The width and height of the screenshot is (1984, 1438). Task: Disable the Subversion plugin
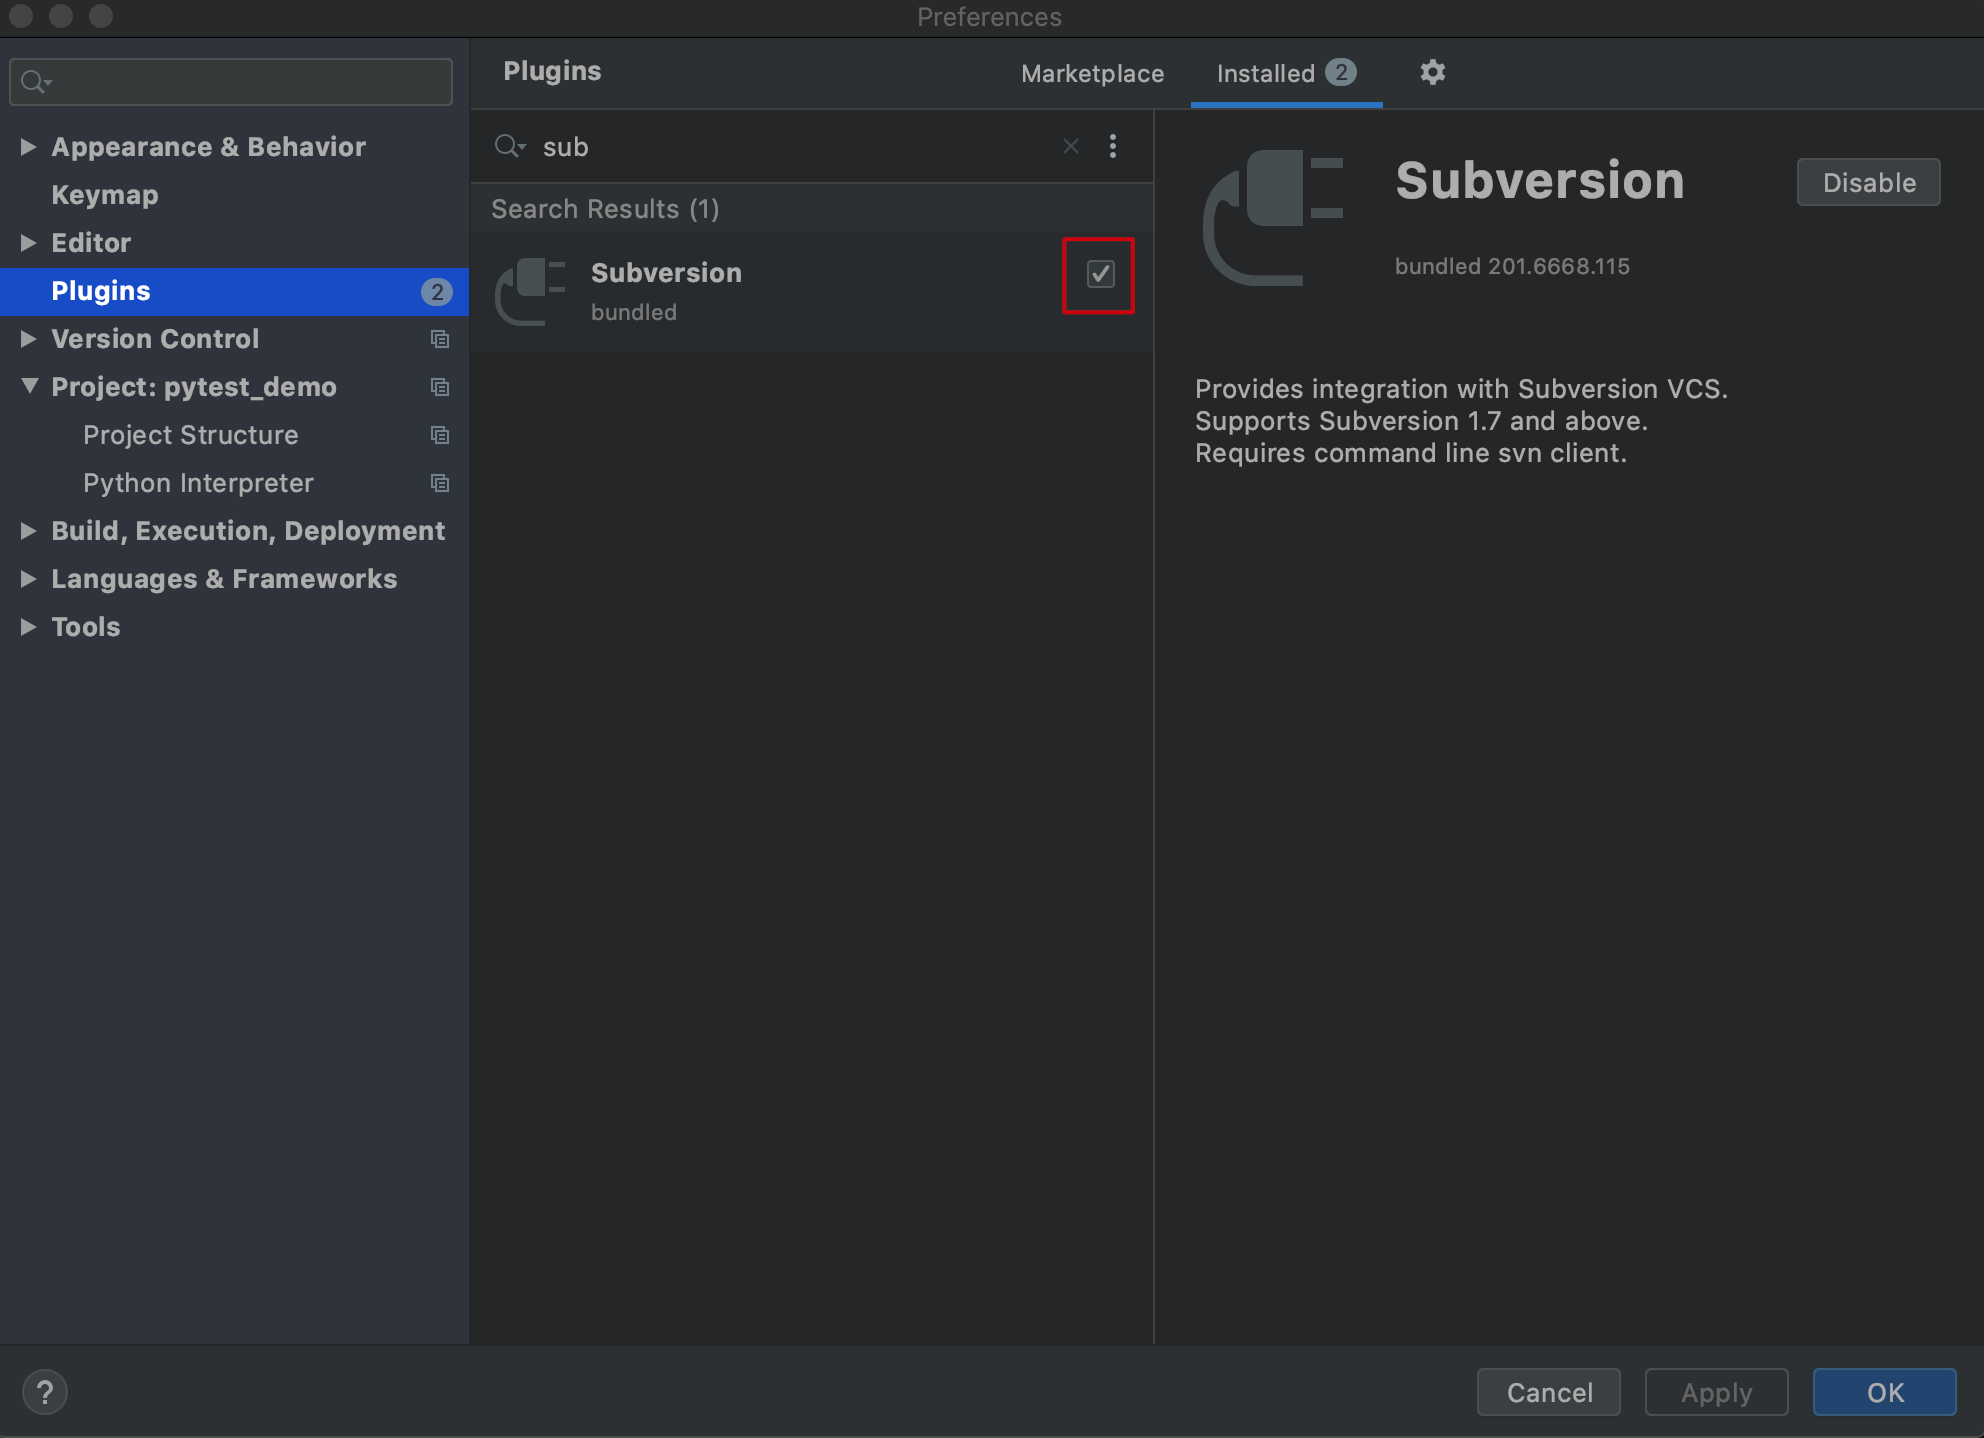[1868, 182]
